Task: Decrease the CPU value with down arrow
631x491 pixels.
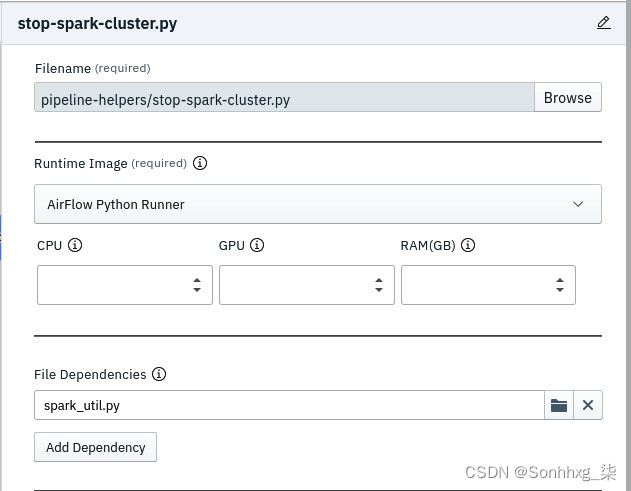Action: [x=197, y=290]
